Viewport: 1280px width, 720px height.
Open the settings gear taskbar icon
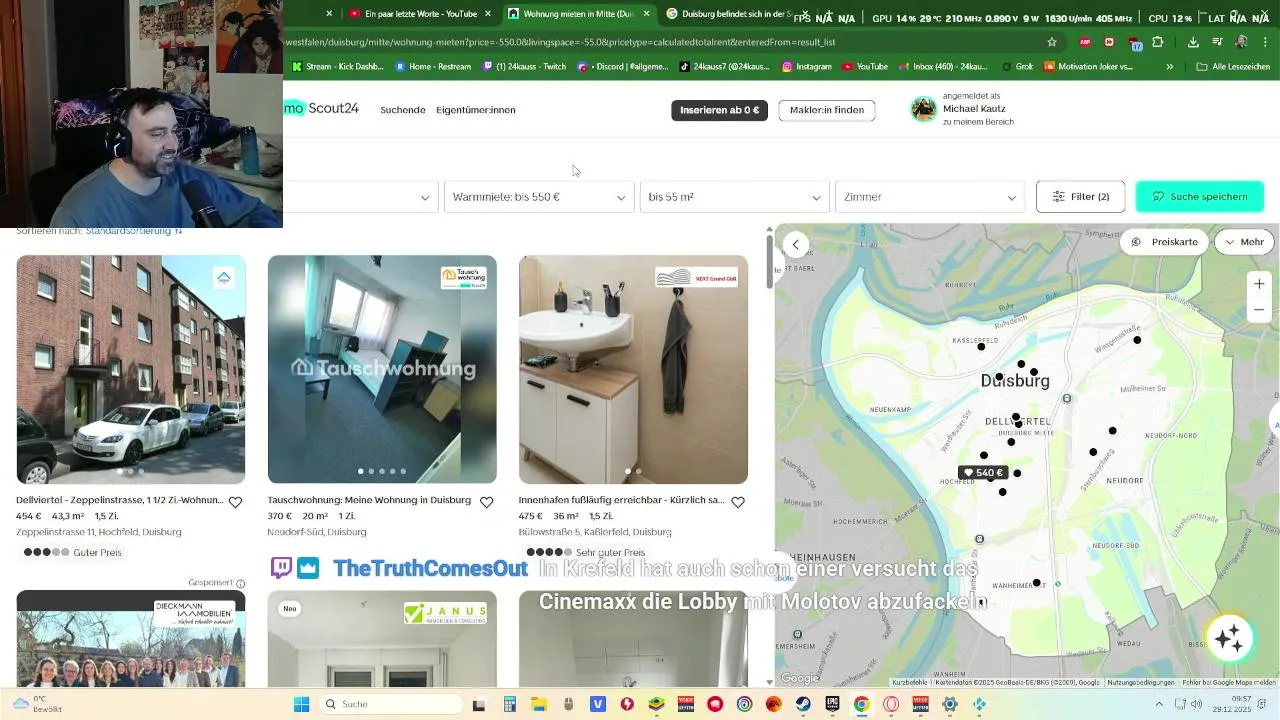(x=950, y=704)
